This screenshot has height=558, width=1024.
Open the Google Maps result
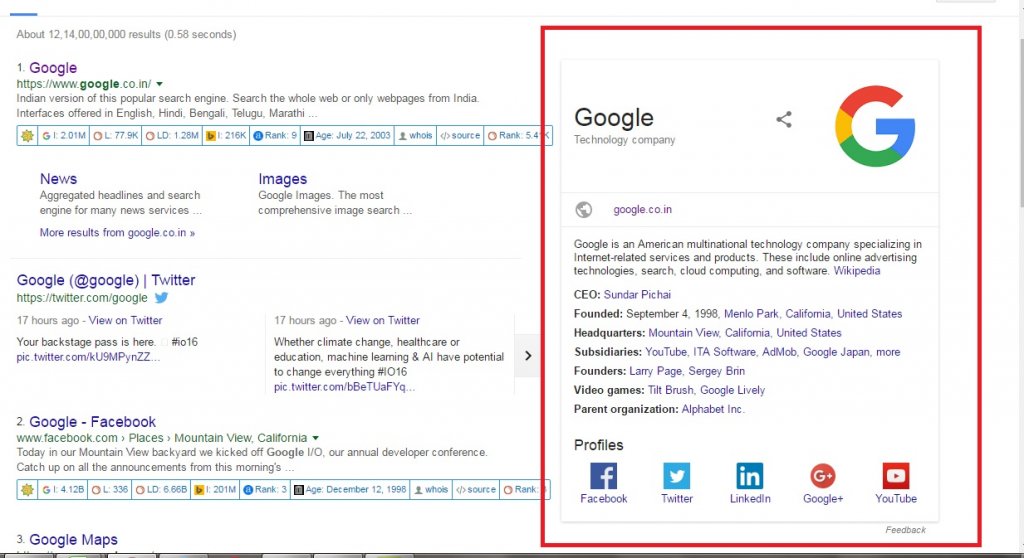(x=73, y=540)
